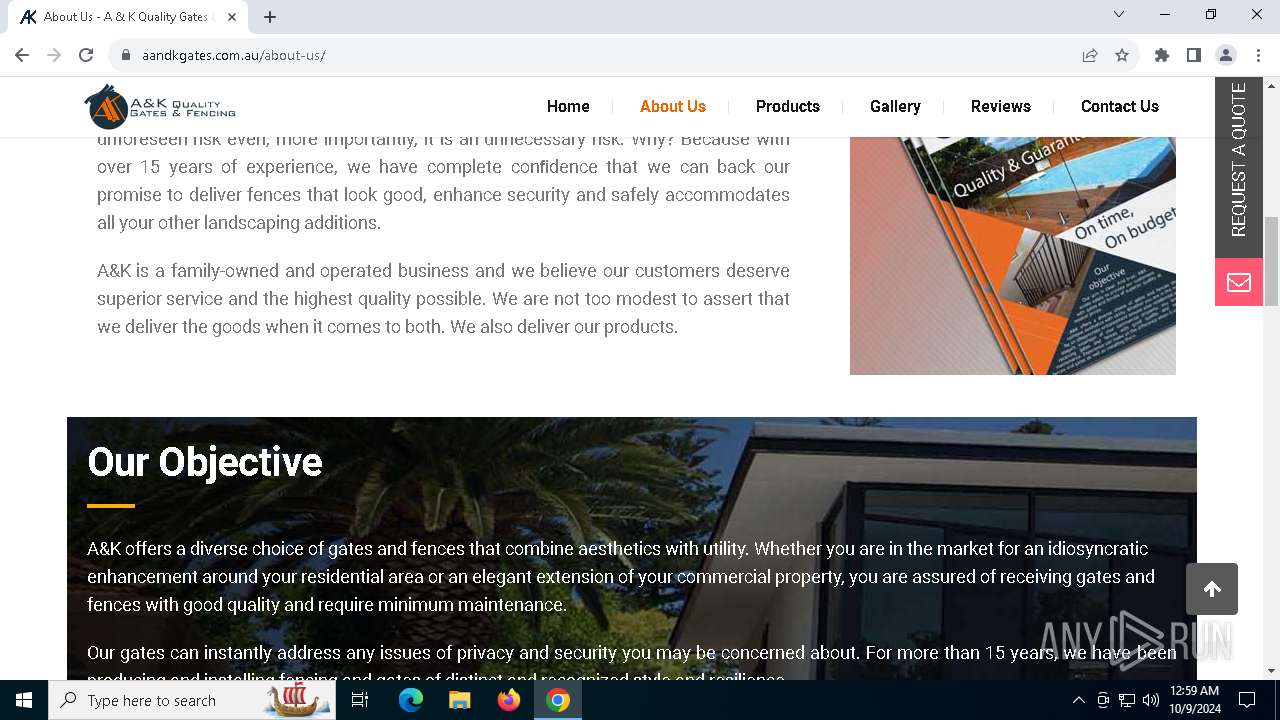Open the Chrome three-dot menu
Viewport: 1280px width, 720px height.
pos(1258,55)
